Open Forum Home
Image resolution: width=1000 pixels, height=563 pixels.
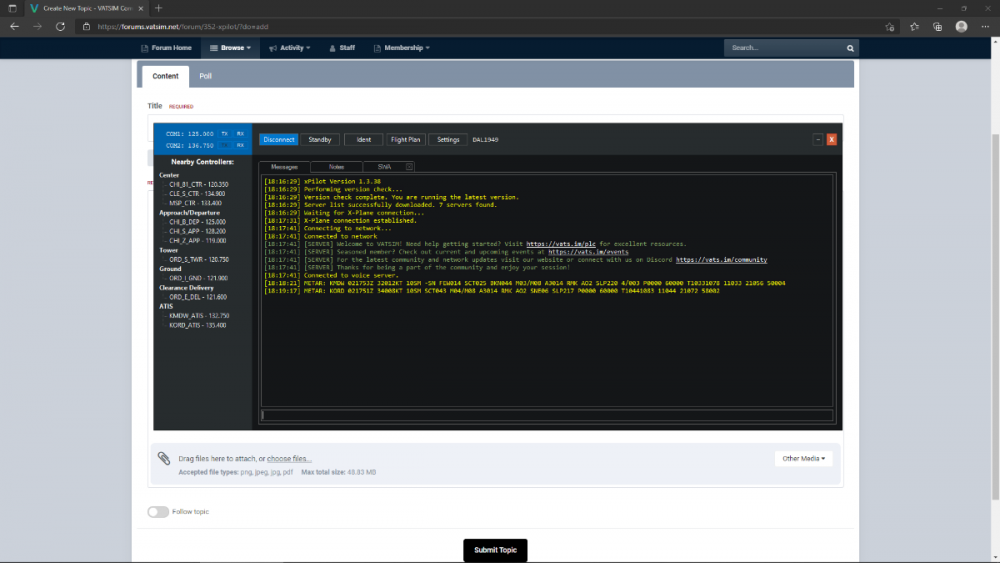point(166,48)
